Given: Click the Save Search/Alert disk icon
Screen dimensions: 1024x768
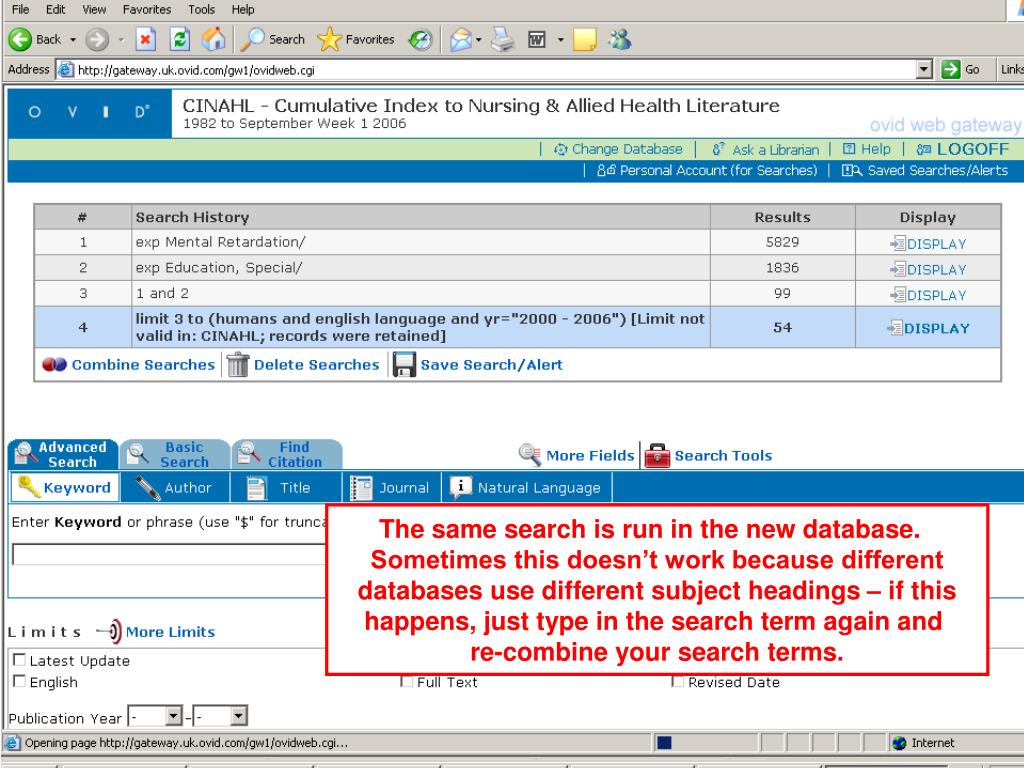Looking at the screenshot, I should (404, 364).
